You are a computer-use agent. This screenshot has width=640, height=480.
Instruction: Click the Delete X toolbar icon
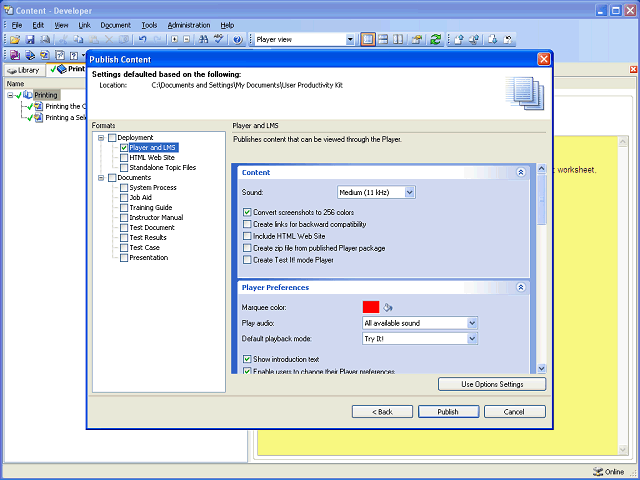(109, 40)
